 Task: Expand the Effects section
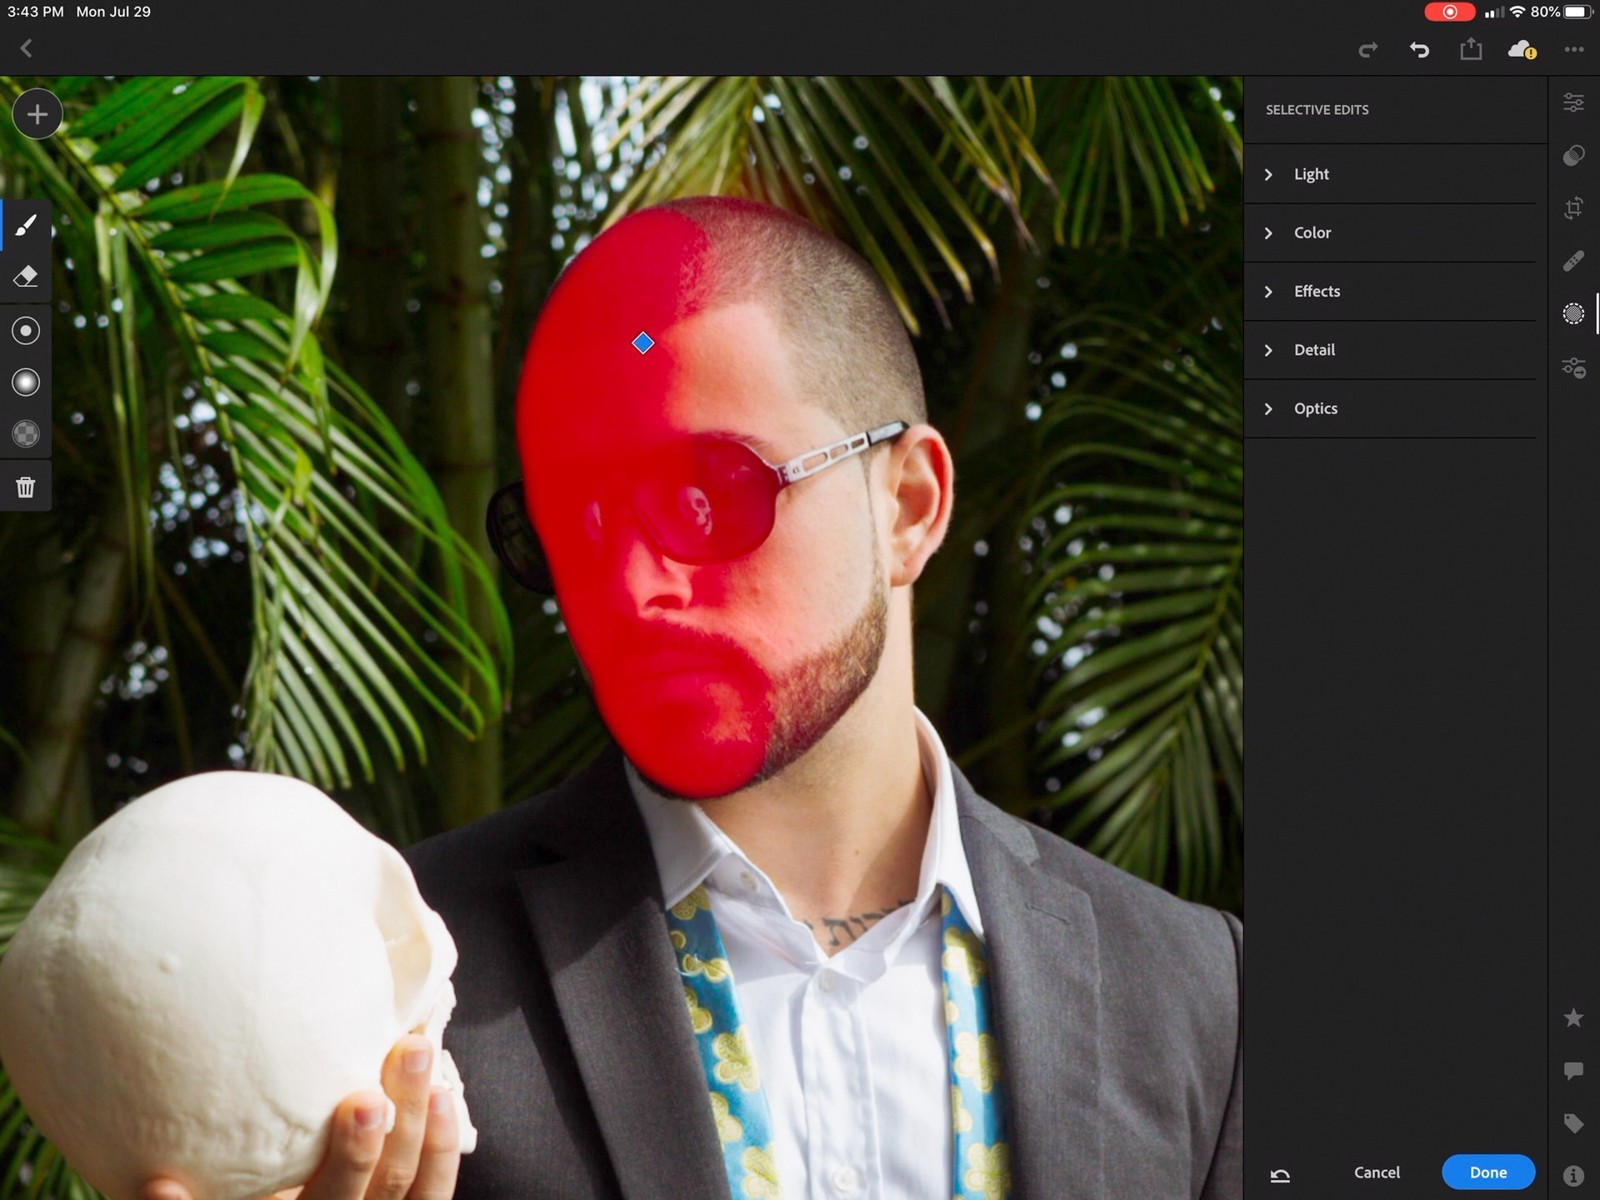click(x=1316, y=291)
